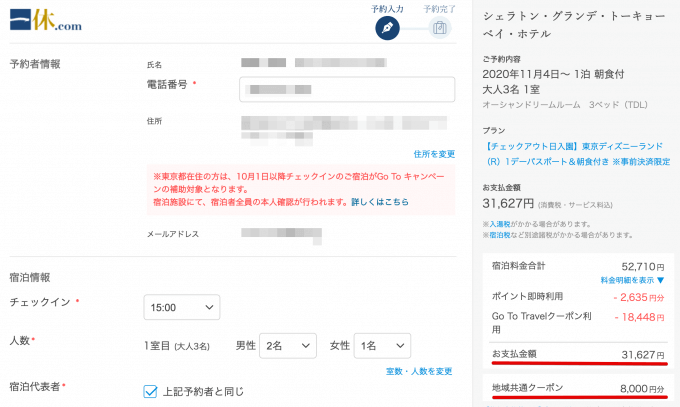Select the hotel name シェラトン・グランデ・トーキョーベイ・ホテル
680x407 pixels.
[x=574, y=25]
